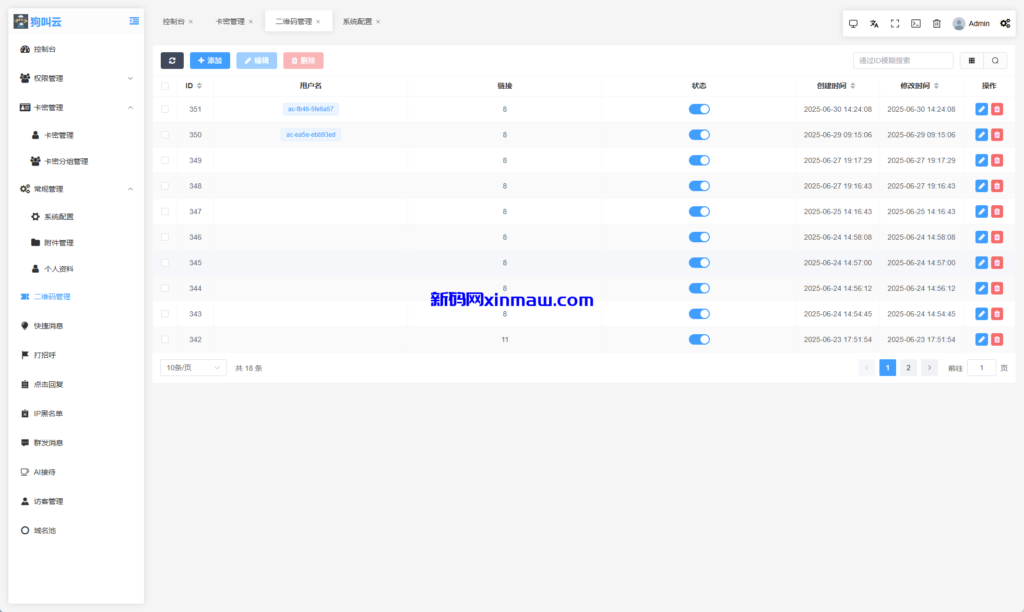Switch to the 系统配置 tab
Viewport: 1024px width, 612px height.
click(357, 21)
